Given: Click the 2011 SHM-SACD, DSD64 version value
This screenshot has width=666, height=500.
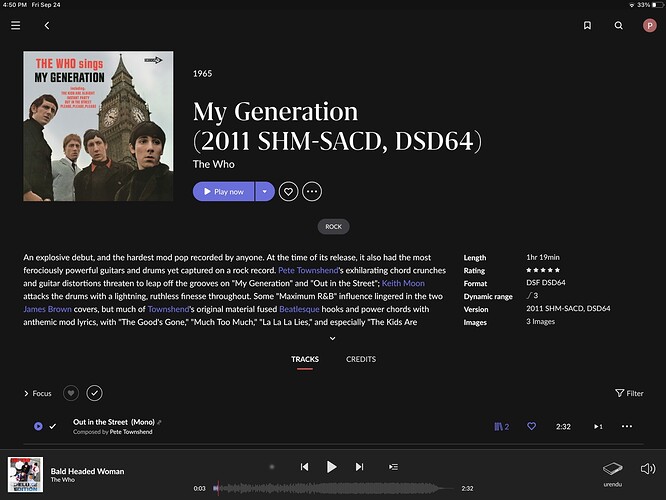Looking at the screenshot, I should (x=568, y=308).
